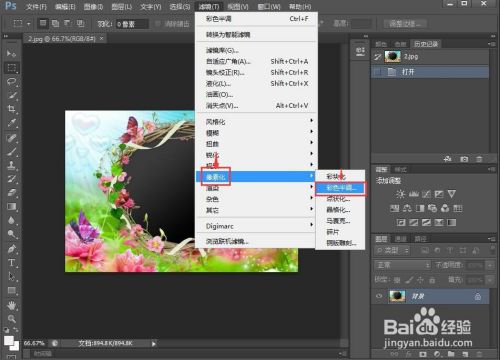The width and height of the screenshot is (500, 360).
Task: Click the background color swatch
Action: pyautogui.click(x=14, y=346)
